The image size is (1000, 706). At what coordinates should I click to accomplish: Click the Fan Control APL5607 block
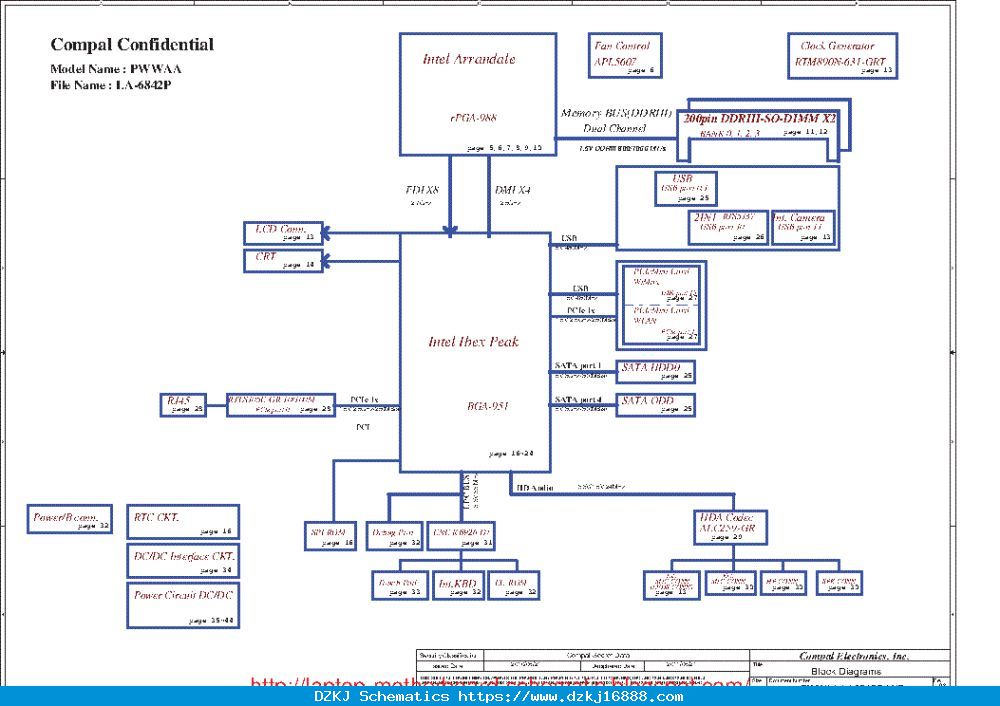(x=624, y=55)
